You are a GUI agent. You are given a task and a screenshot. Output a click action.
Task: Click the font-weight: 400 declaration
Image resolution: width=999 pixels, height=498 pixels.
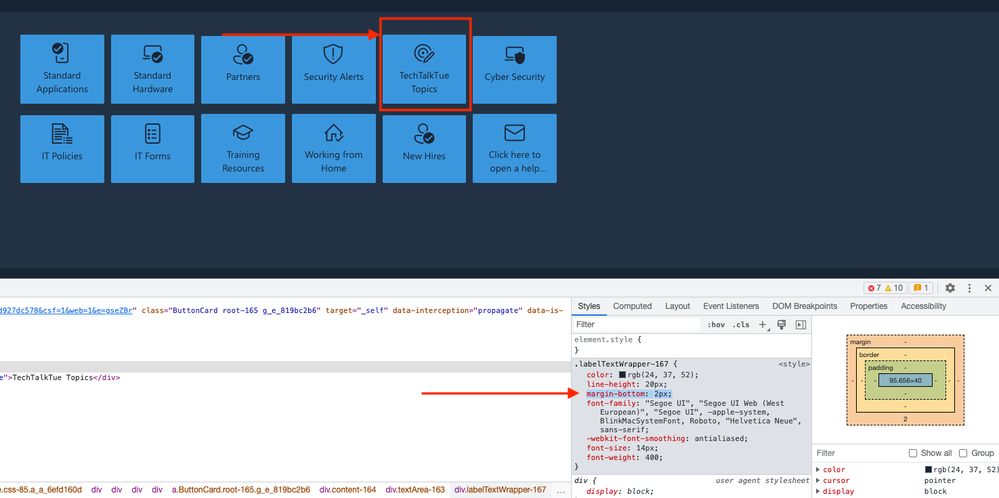tap(625, 457)
